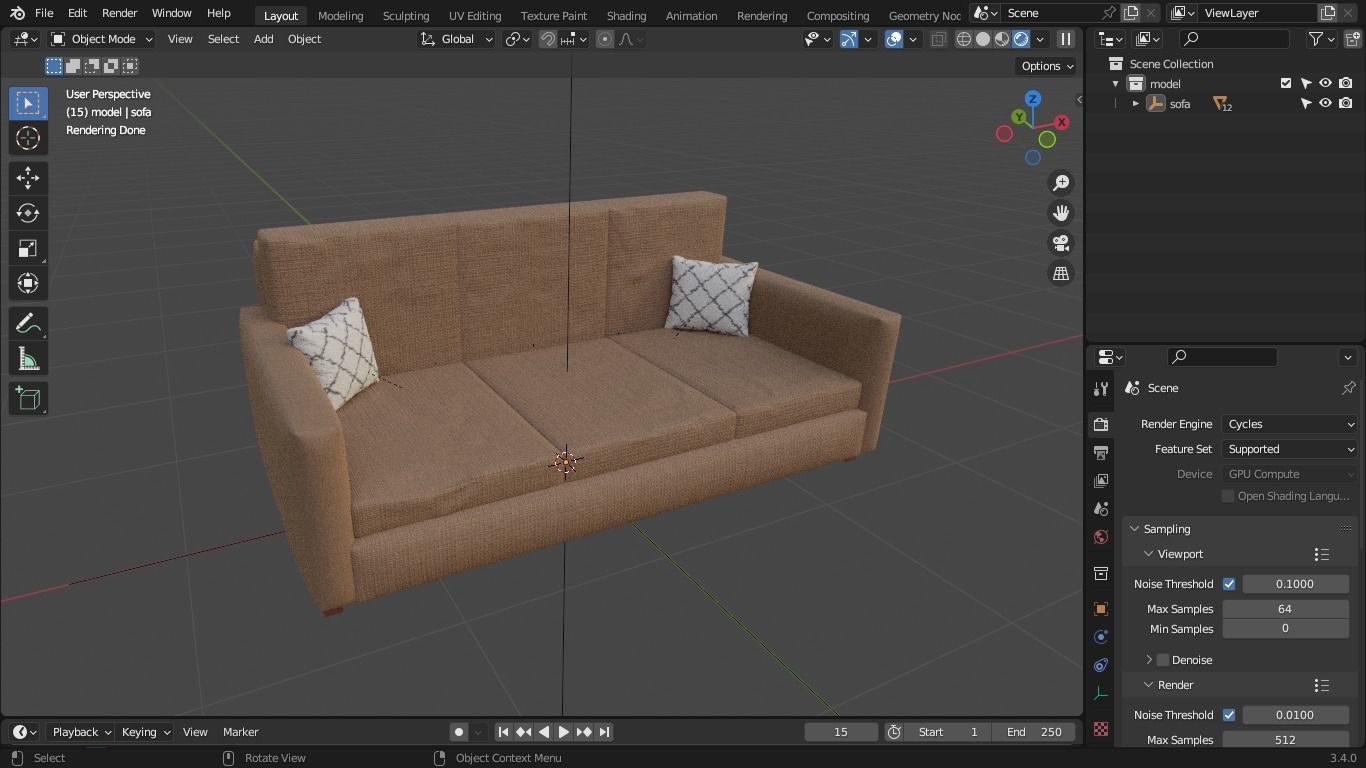This screenshot has width=1366, height=768.
Task: Toggle viewport Noise Threshold checkbox
Action: click(x=1229, y=584)
